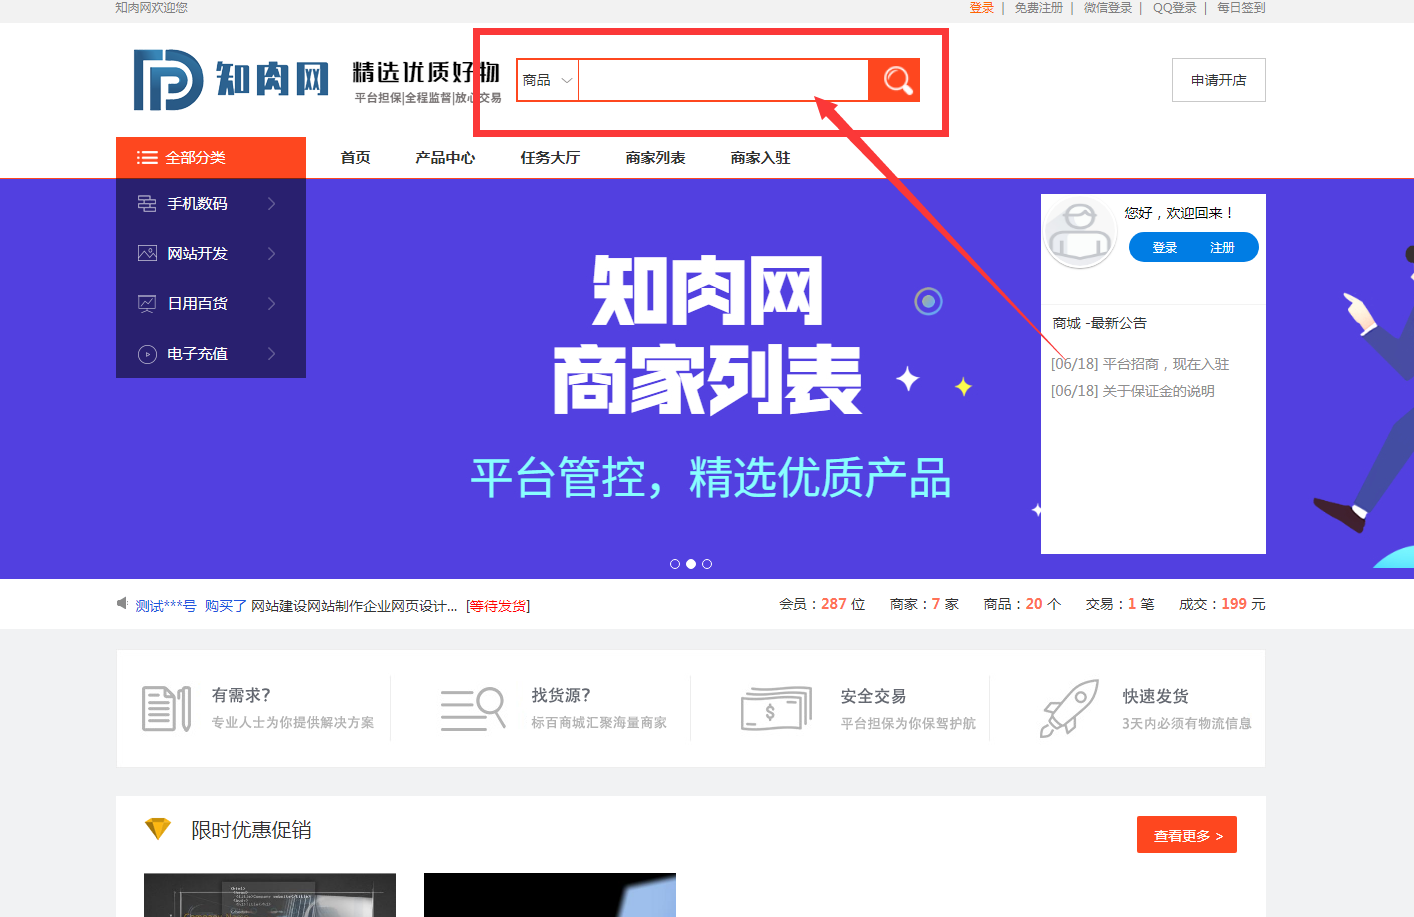Click the 查看更多 button
The height and width of the screenshot is (917, 1414).
[x=1186, y=835]
